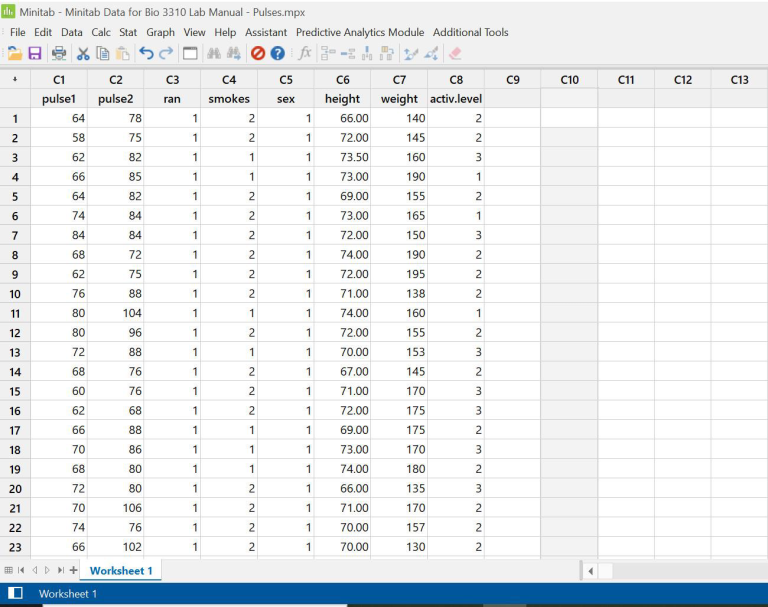
Task: Open the Help menu
Action: pyautogui.click(x=225, y=32)
